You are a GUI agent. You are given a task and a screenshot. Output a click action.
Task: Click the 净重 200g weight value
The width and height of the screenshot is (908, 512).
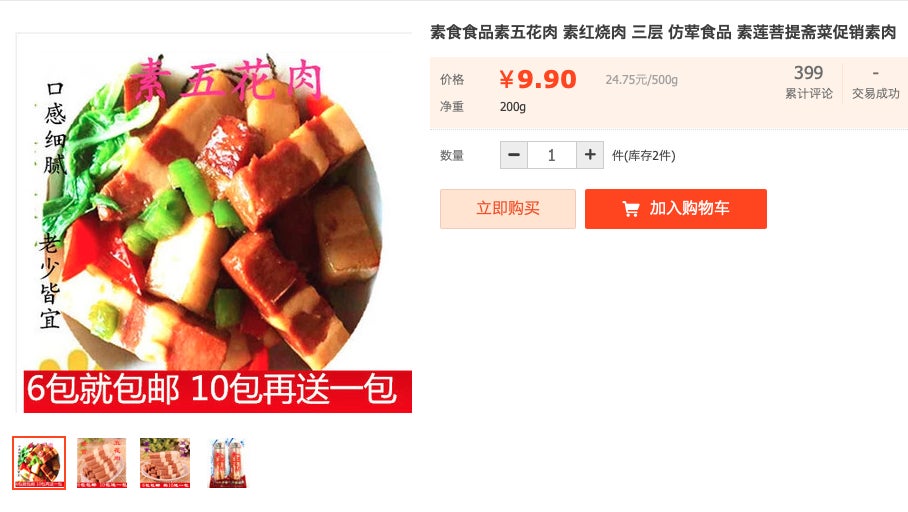click(x=512, y=107)
